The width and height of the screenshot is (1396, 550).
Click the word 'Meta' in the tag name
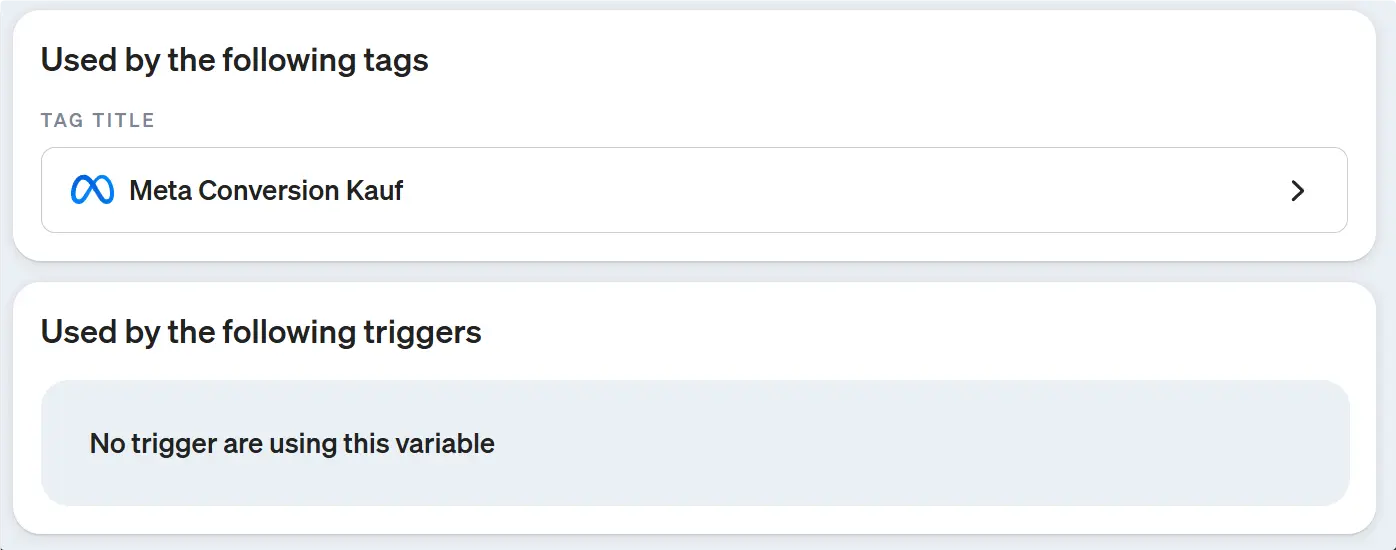pos(160,190)
